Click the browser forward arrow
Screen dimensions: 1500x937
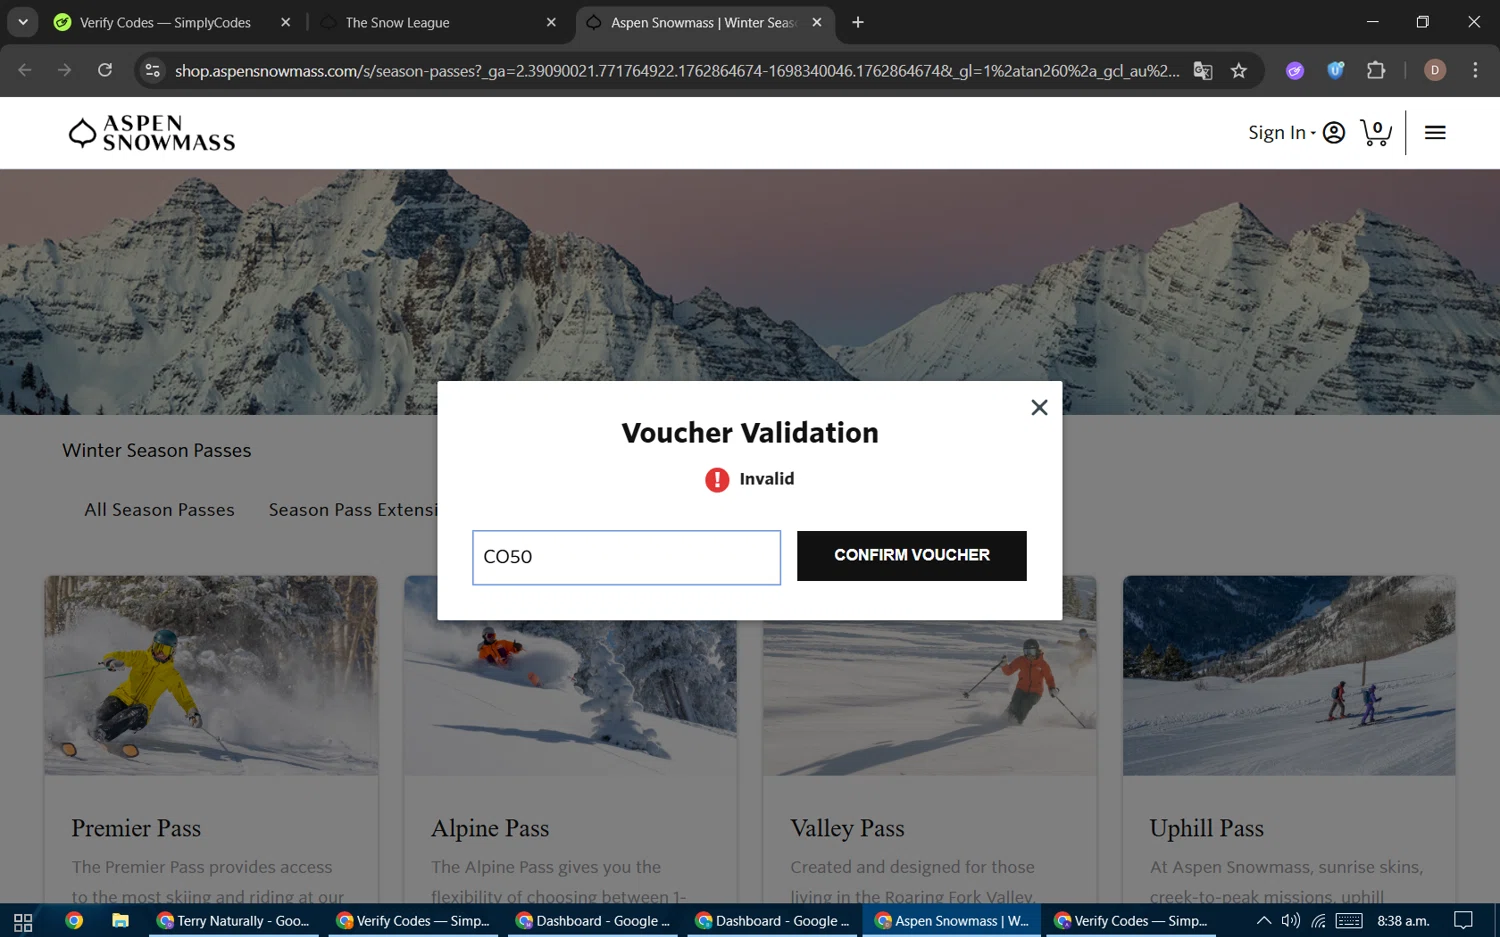[x=65, y=70]
